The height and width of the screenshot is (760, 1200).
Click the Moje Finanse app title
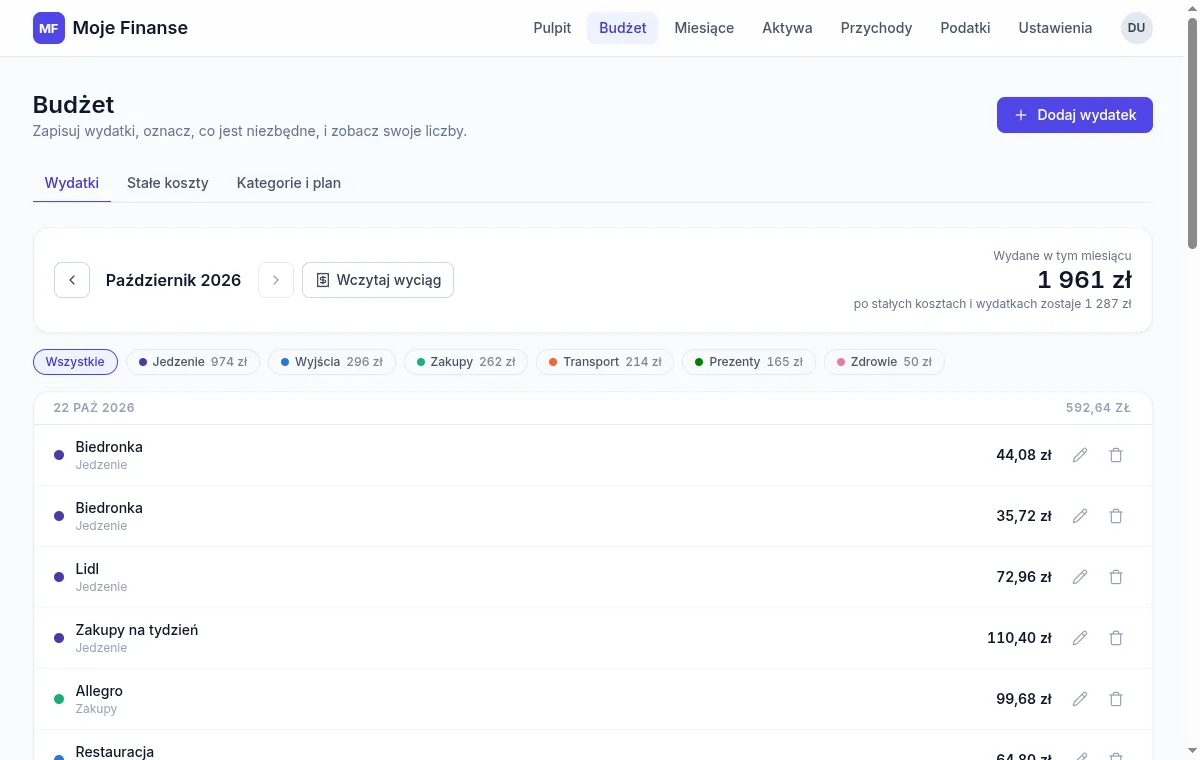coord(130,28)
